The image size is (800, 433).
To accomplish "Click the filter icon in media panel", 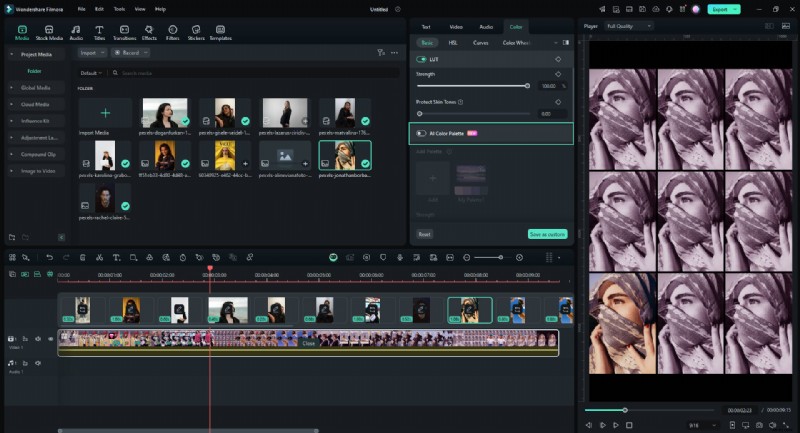I will click(x=380, y=52).
